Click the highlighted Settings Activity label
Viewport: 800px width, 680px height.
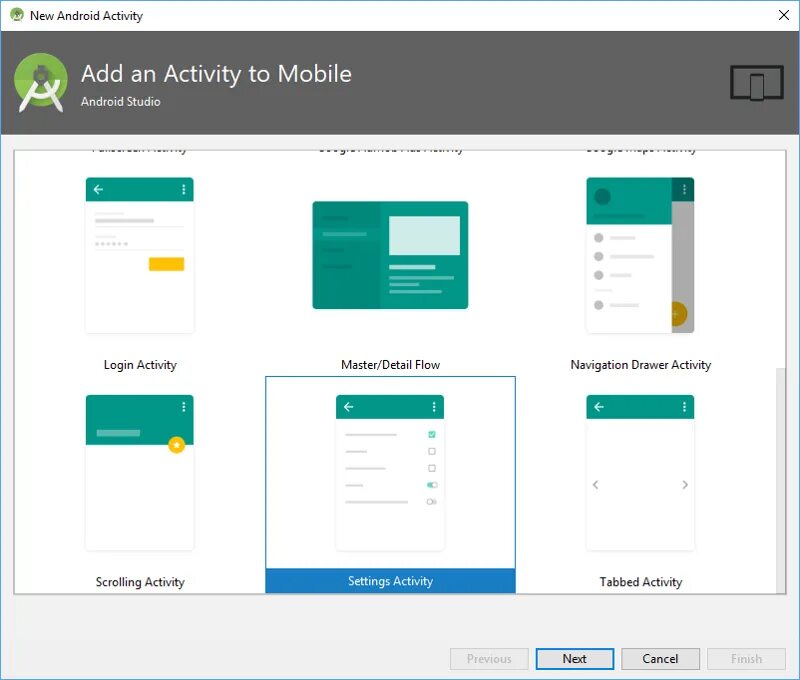click(390, 581)
